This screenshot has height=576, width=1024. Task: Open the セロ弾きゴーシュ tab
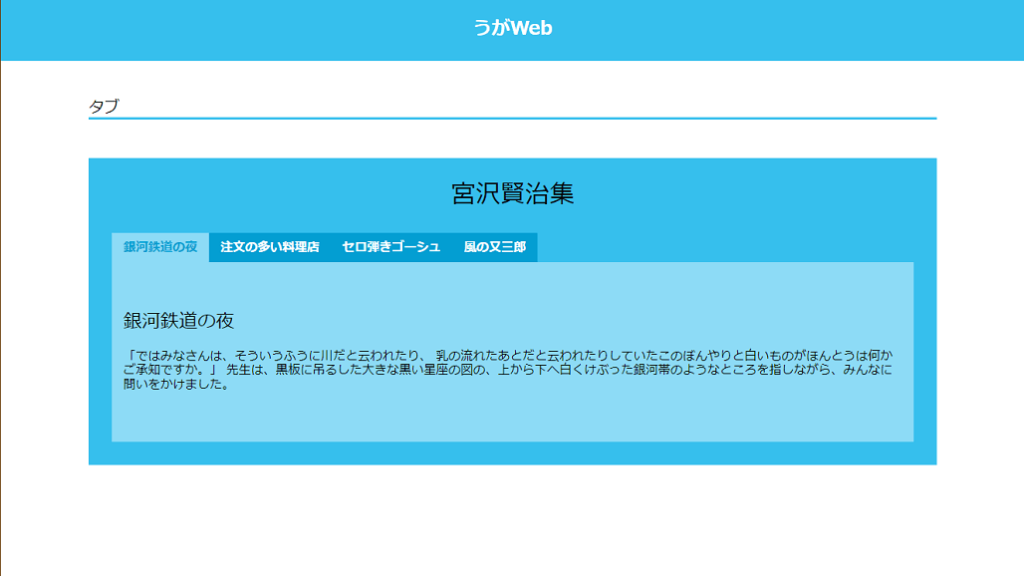coord(390,247)
